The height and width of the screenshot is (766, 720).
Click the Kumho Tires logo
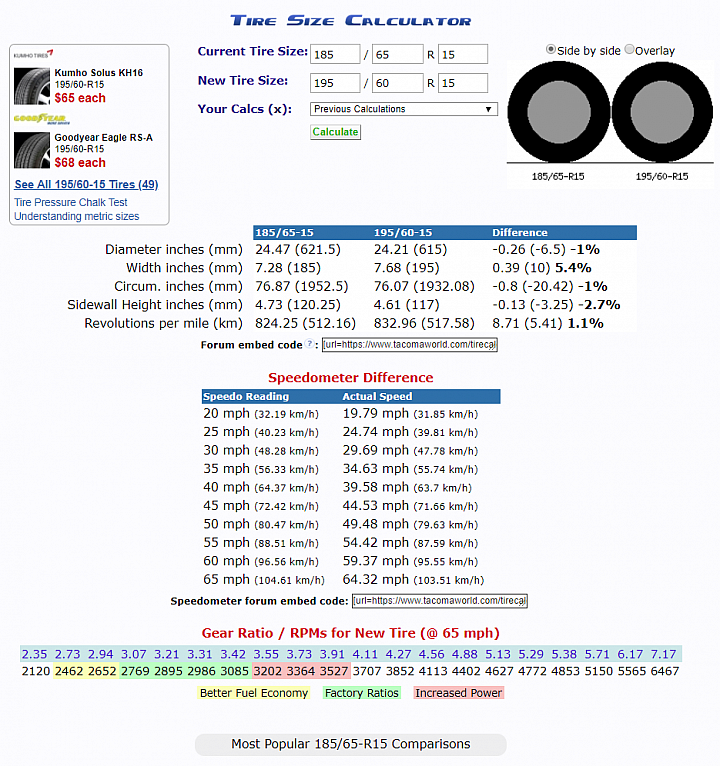[x=33, y=54]
